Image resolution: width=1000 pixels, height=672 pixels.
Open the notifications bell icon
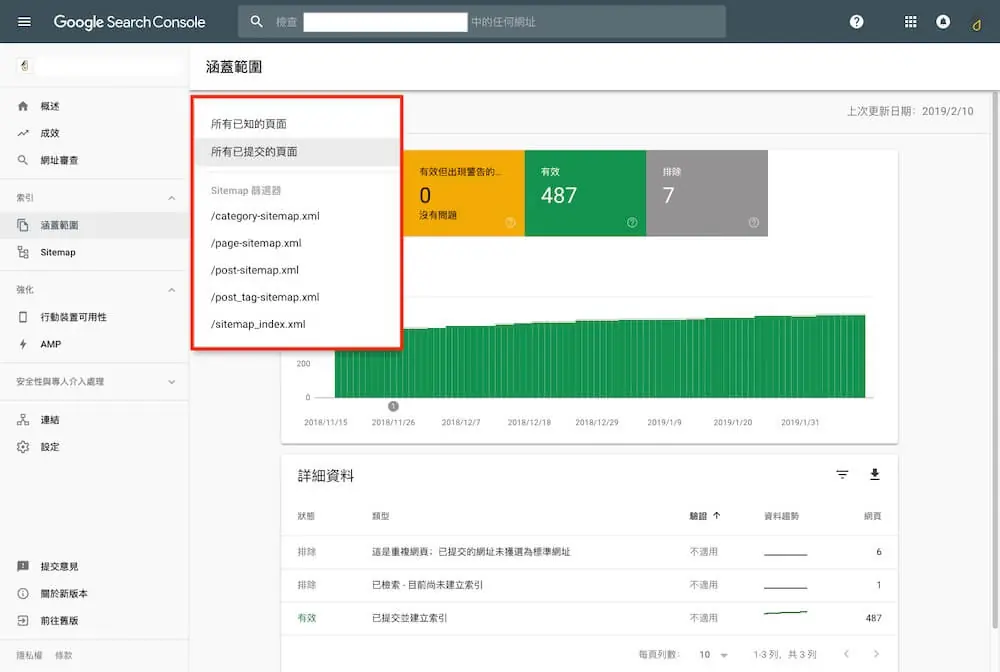coord(943,22)
